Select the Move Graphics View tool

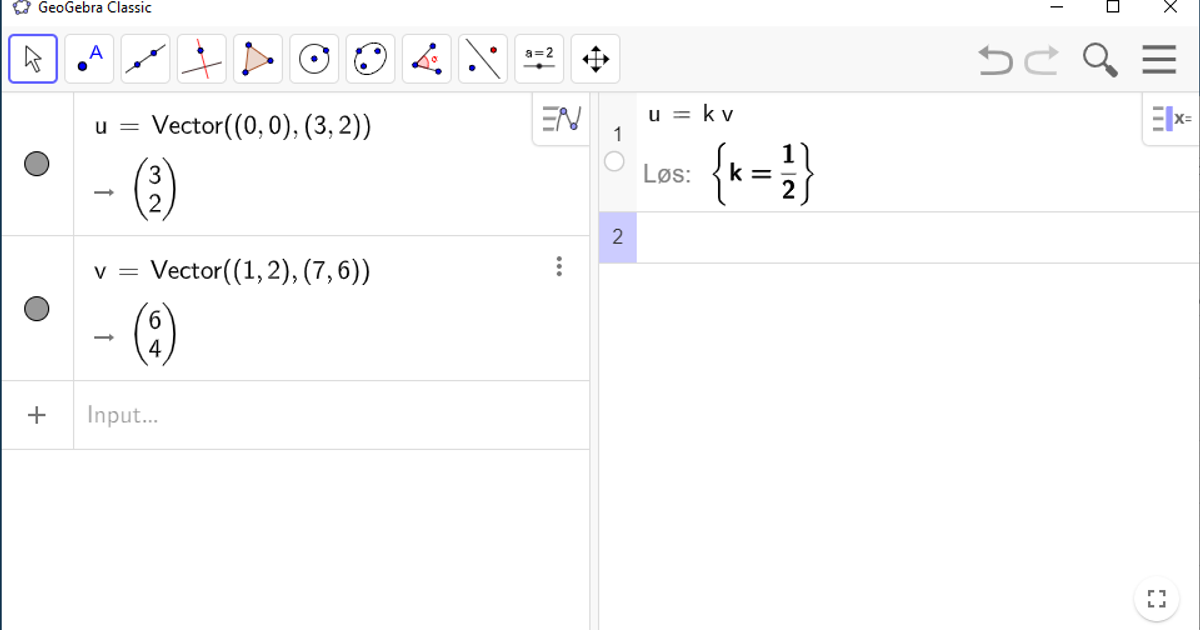coord(596,59)
